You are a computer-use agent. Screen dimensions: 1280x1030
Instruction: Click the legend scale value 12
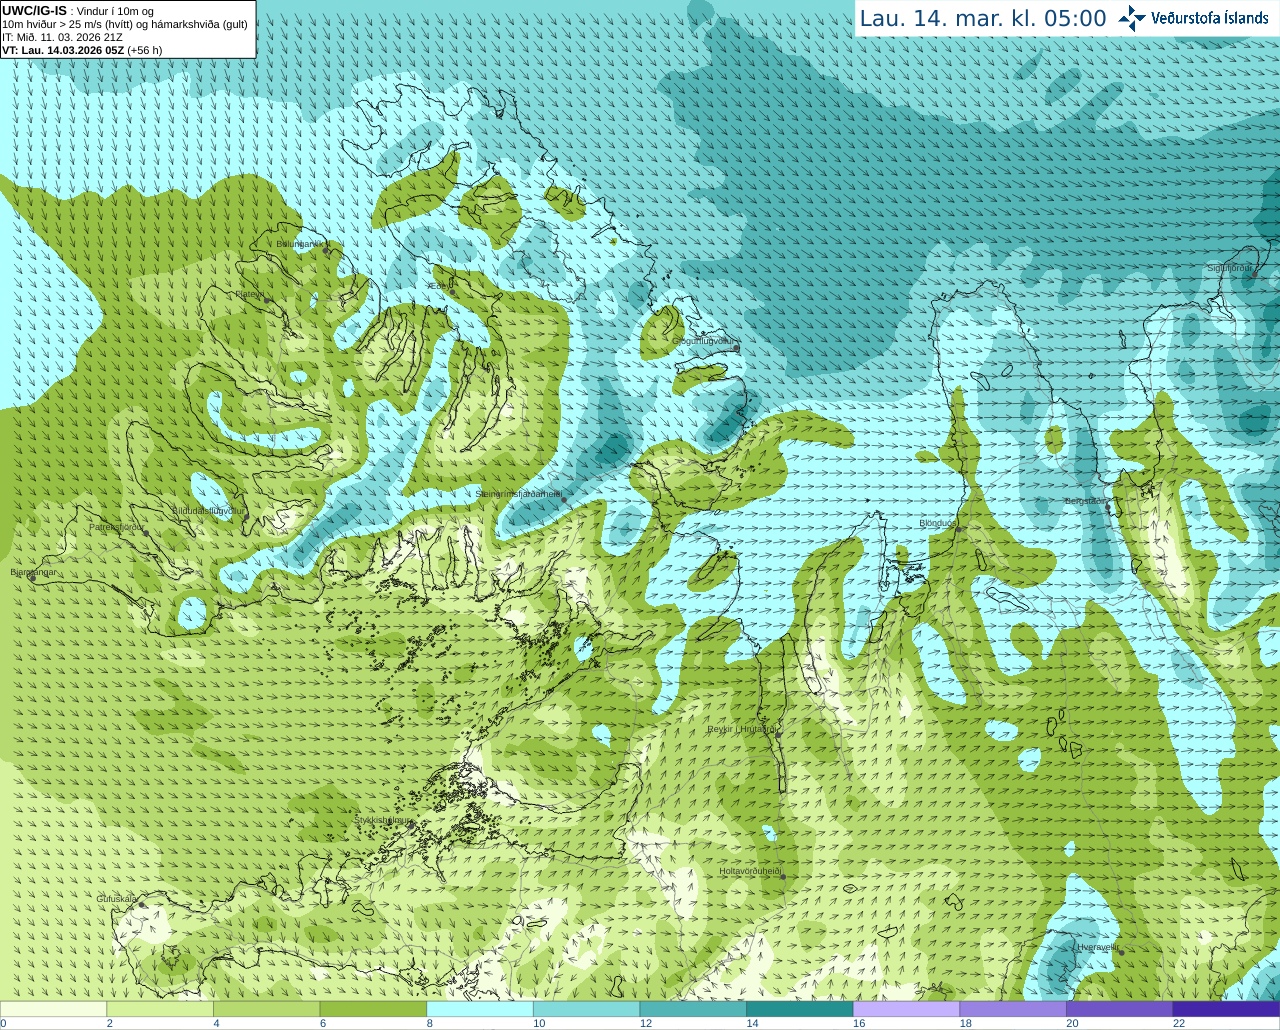(x=646, y=1023)
